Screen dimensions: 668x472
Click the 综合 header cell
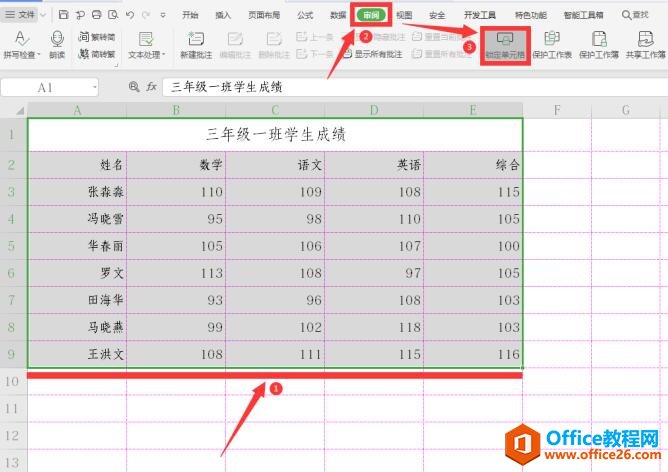point(473,165)
